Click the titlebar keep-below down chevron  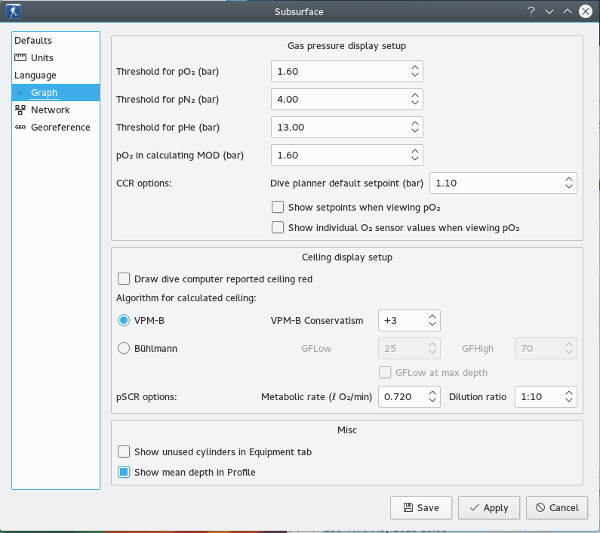549,11
